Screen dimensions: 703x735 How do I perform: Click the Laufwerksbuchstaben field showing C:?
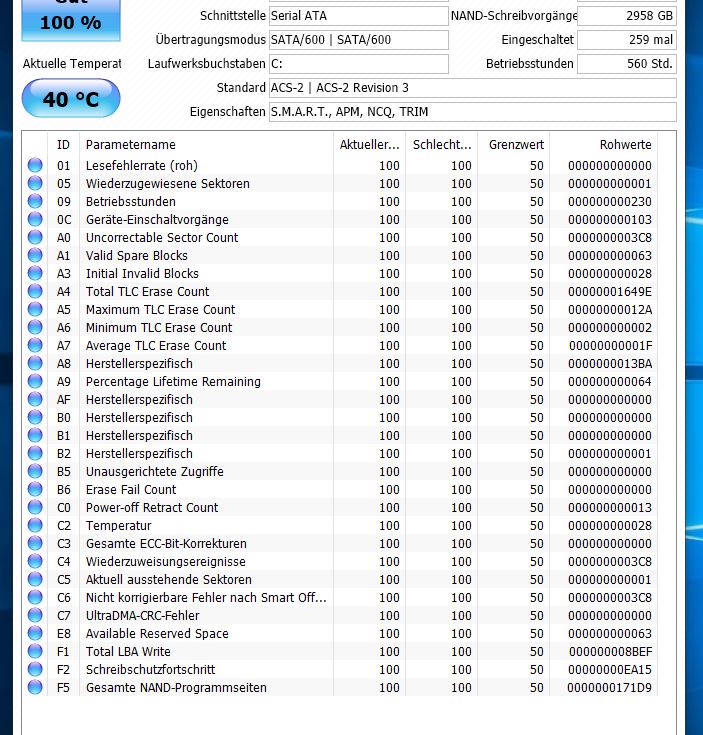tap(359, 64)
